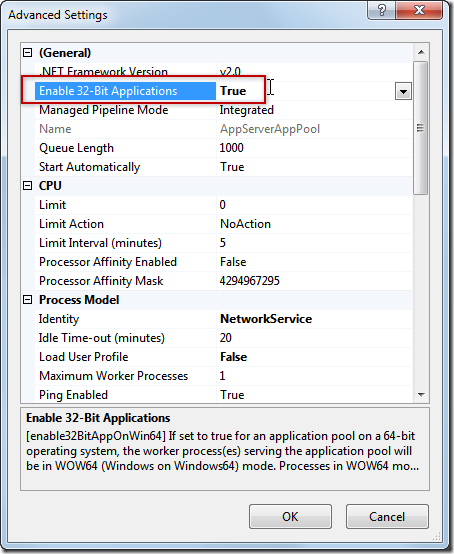Image resolution: width=454 pixels, height=554 pixels.
Task: Click the AppServerAppPool name value
Action: pos(270,129)
